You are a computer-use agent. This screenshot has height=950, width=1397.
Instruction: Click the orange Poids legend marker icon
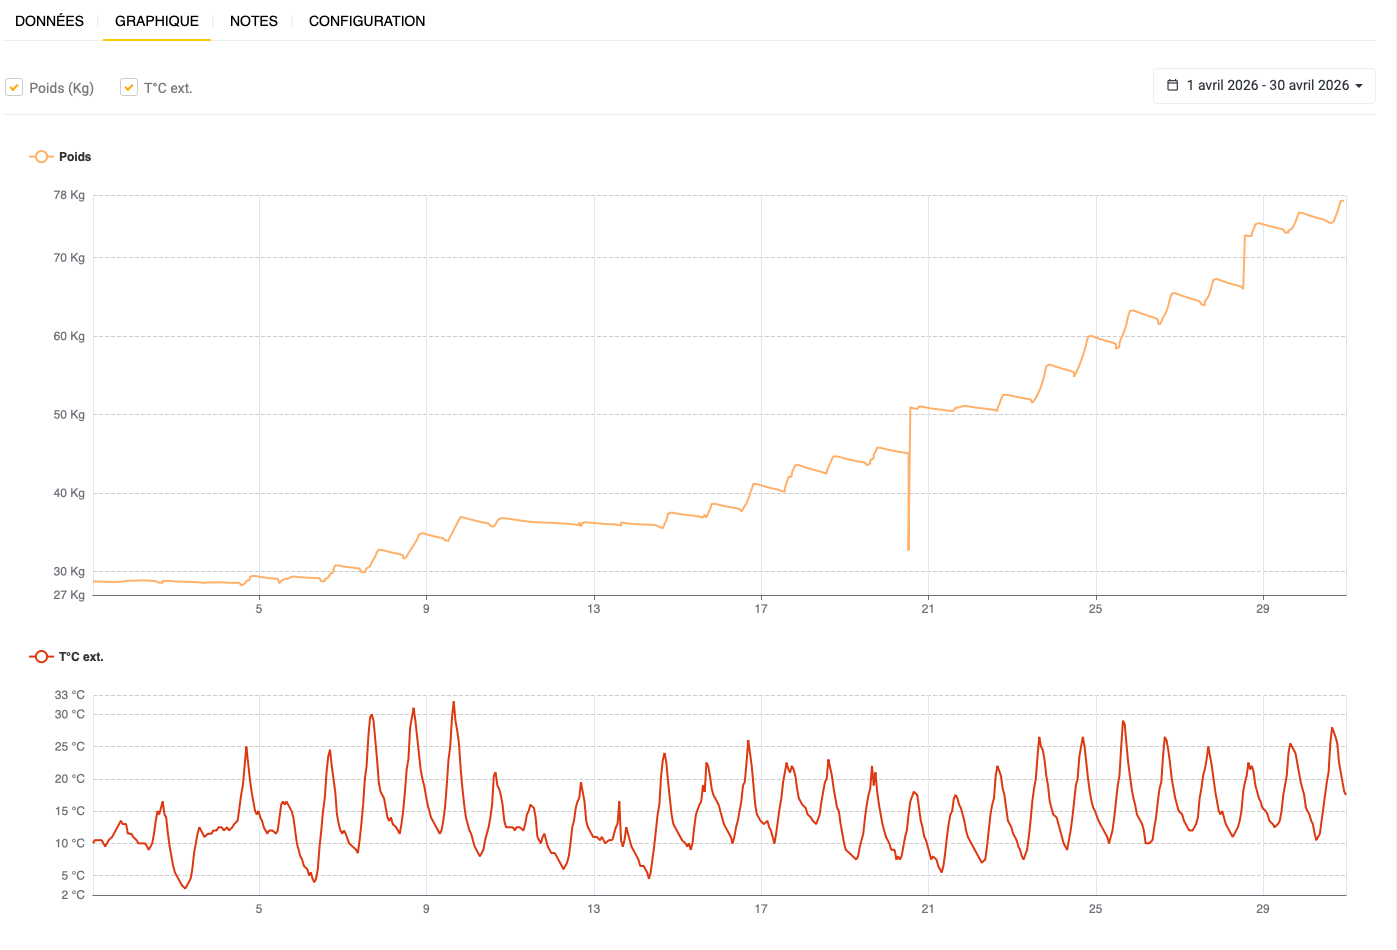tap(41, 157)
